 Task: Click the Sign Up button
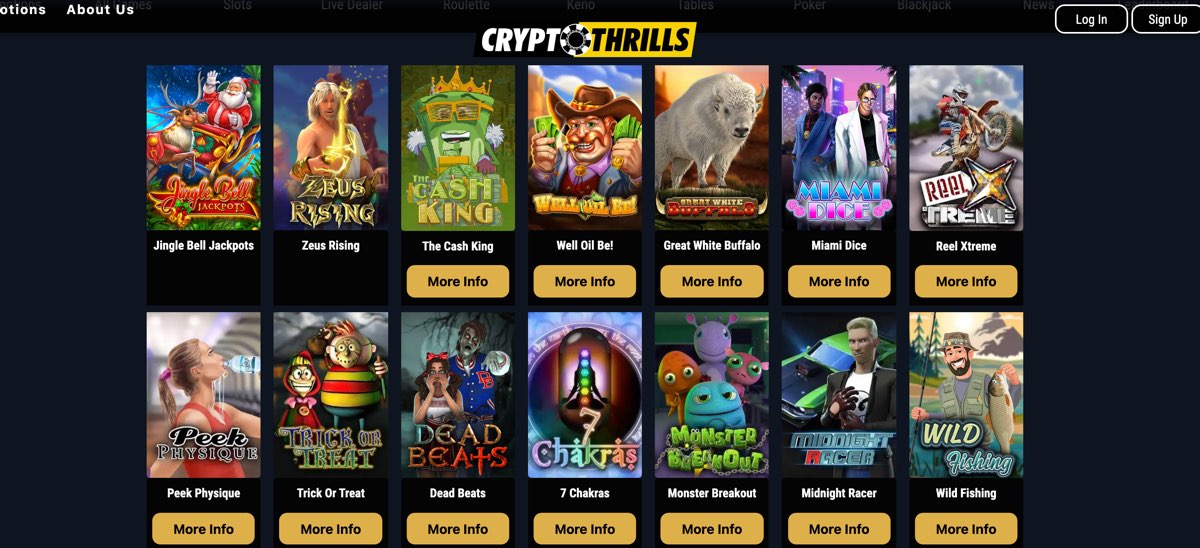coord(1167,19)
